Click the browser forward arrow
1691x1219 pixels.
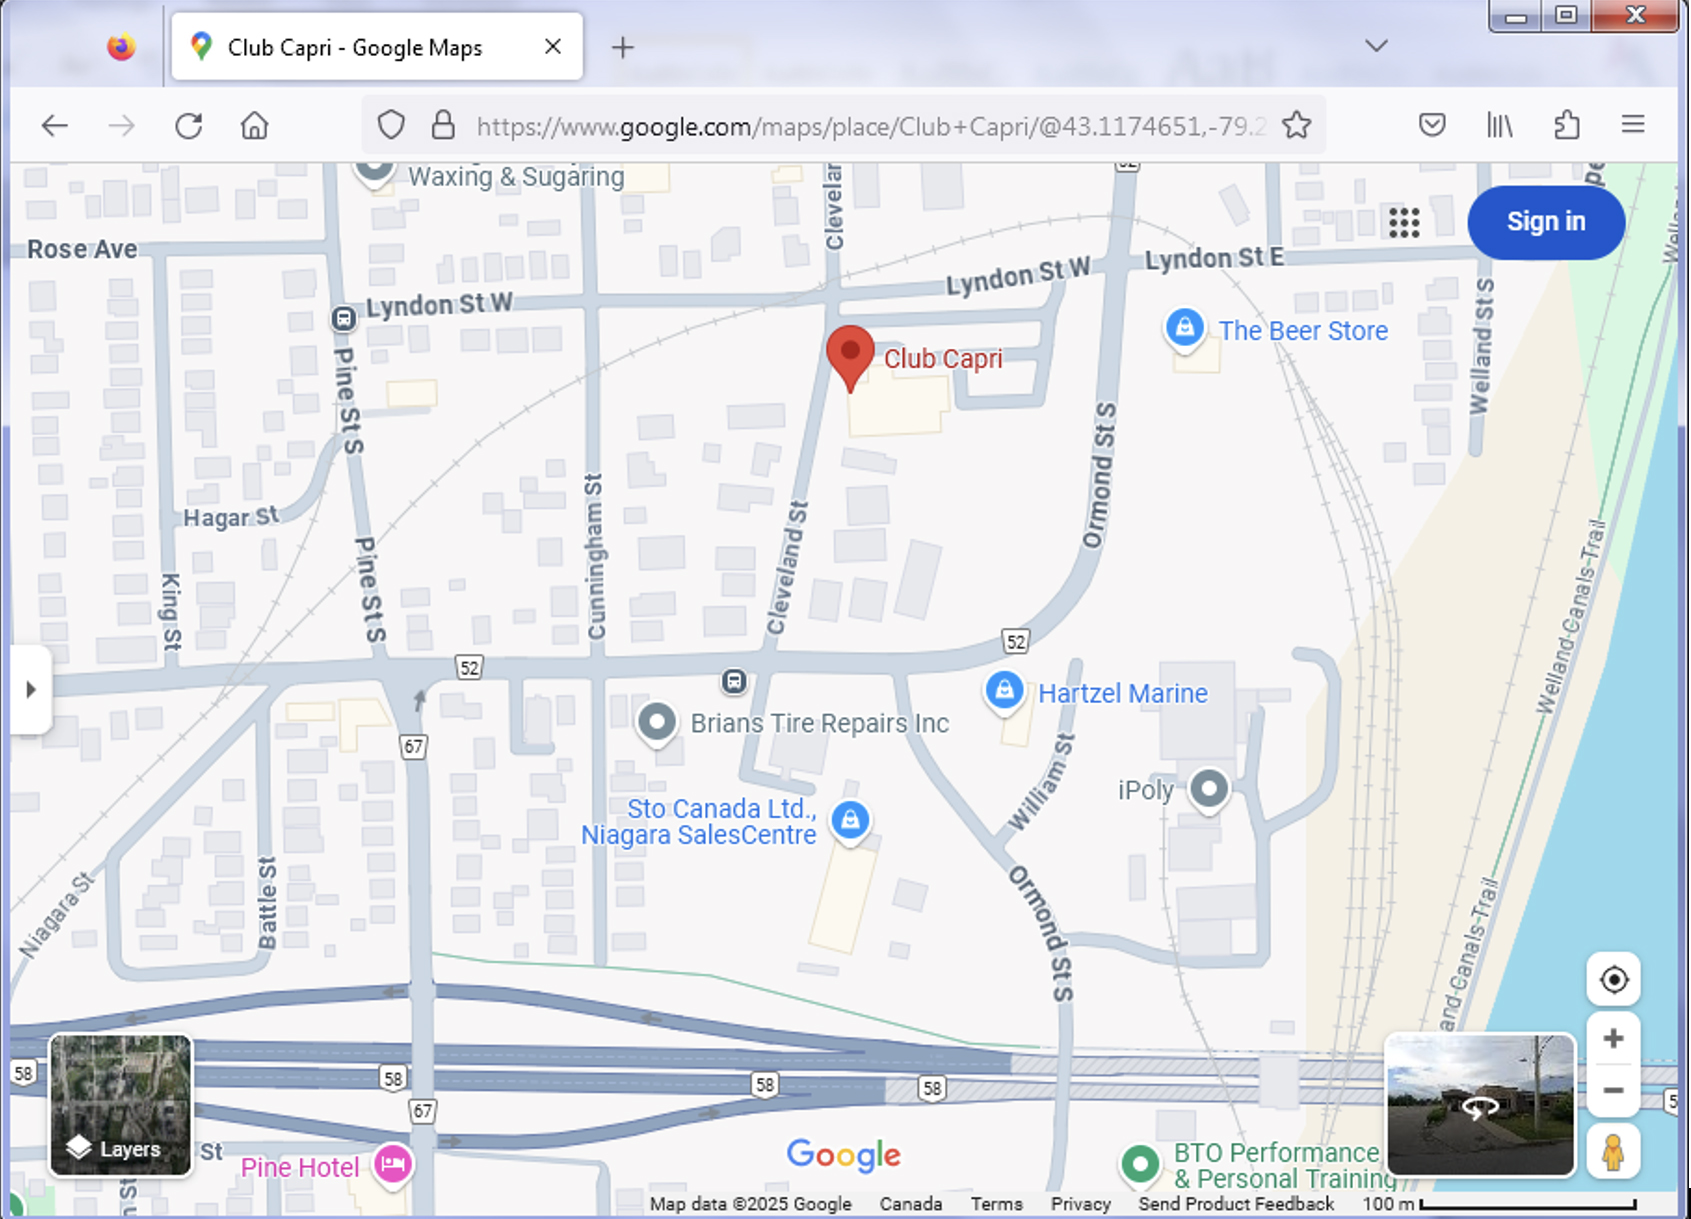pos(121,125)
